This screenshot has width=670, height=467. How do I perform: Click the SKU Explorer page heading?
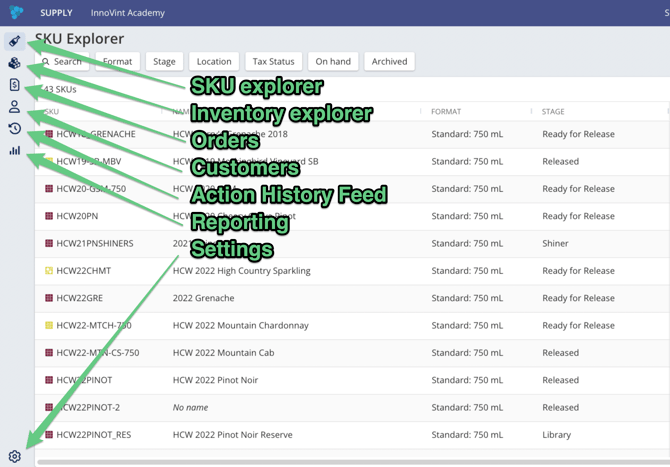[x=79, y=38]
